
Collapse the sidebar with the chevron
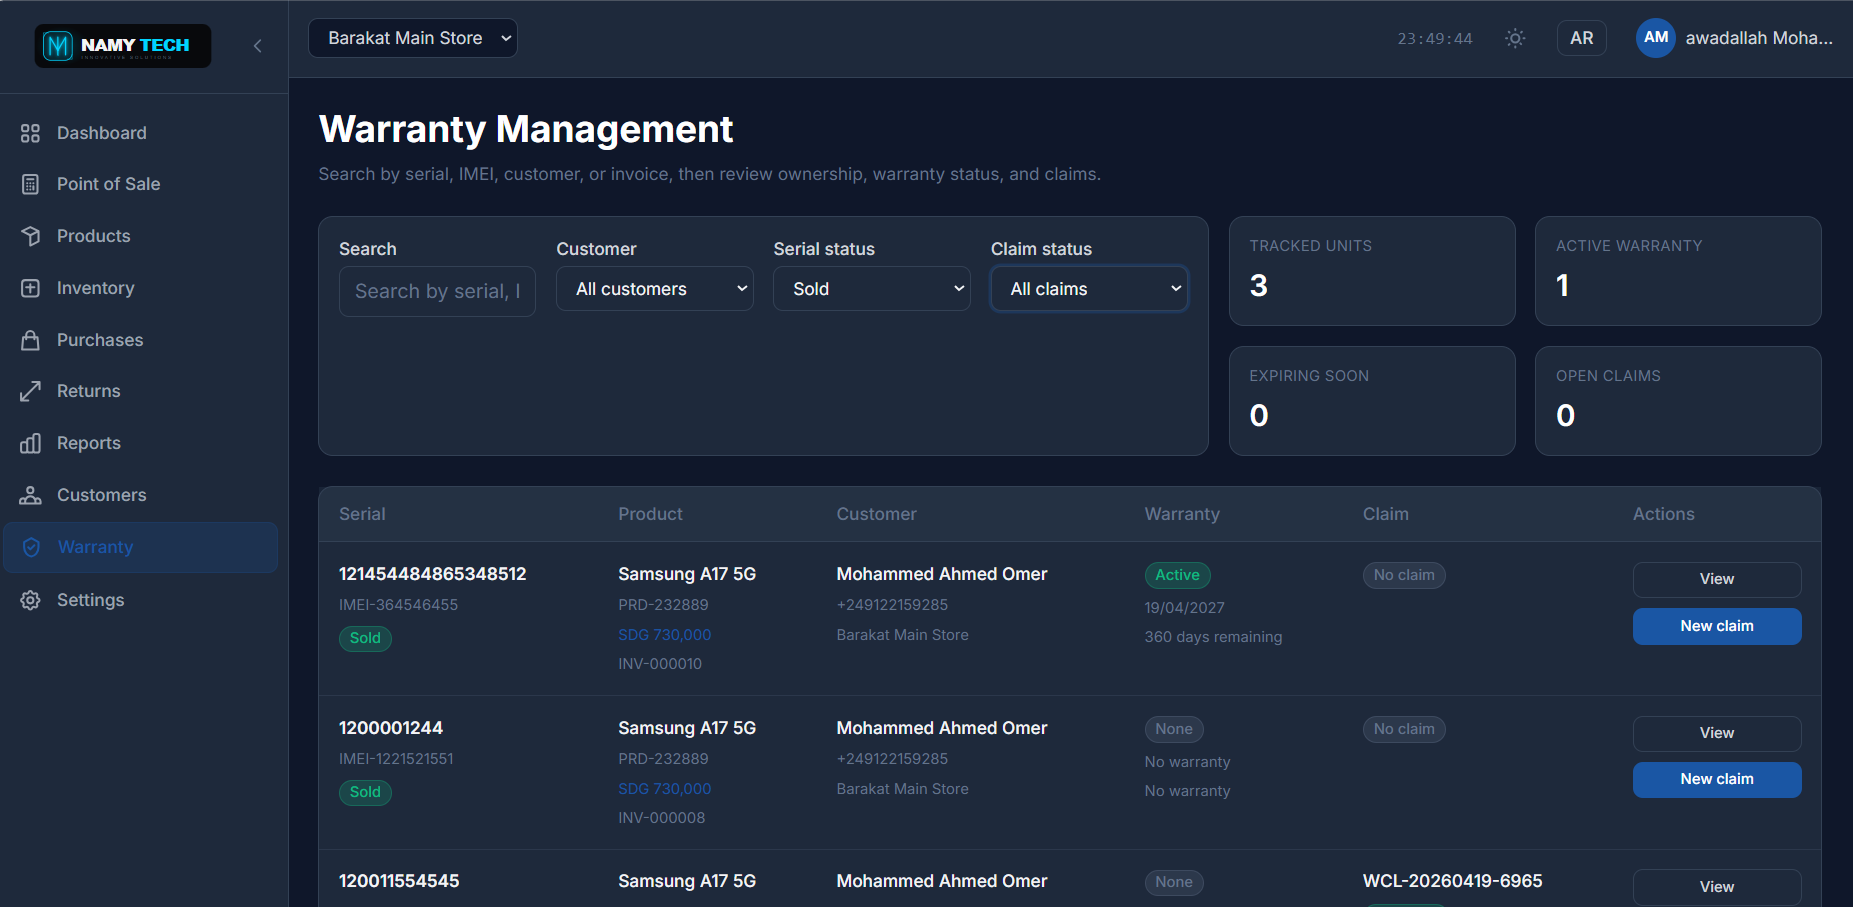[x=258, y=46]
